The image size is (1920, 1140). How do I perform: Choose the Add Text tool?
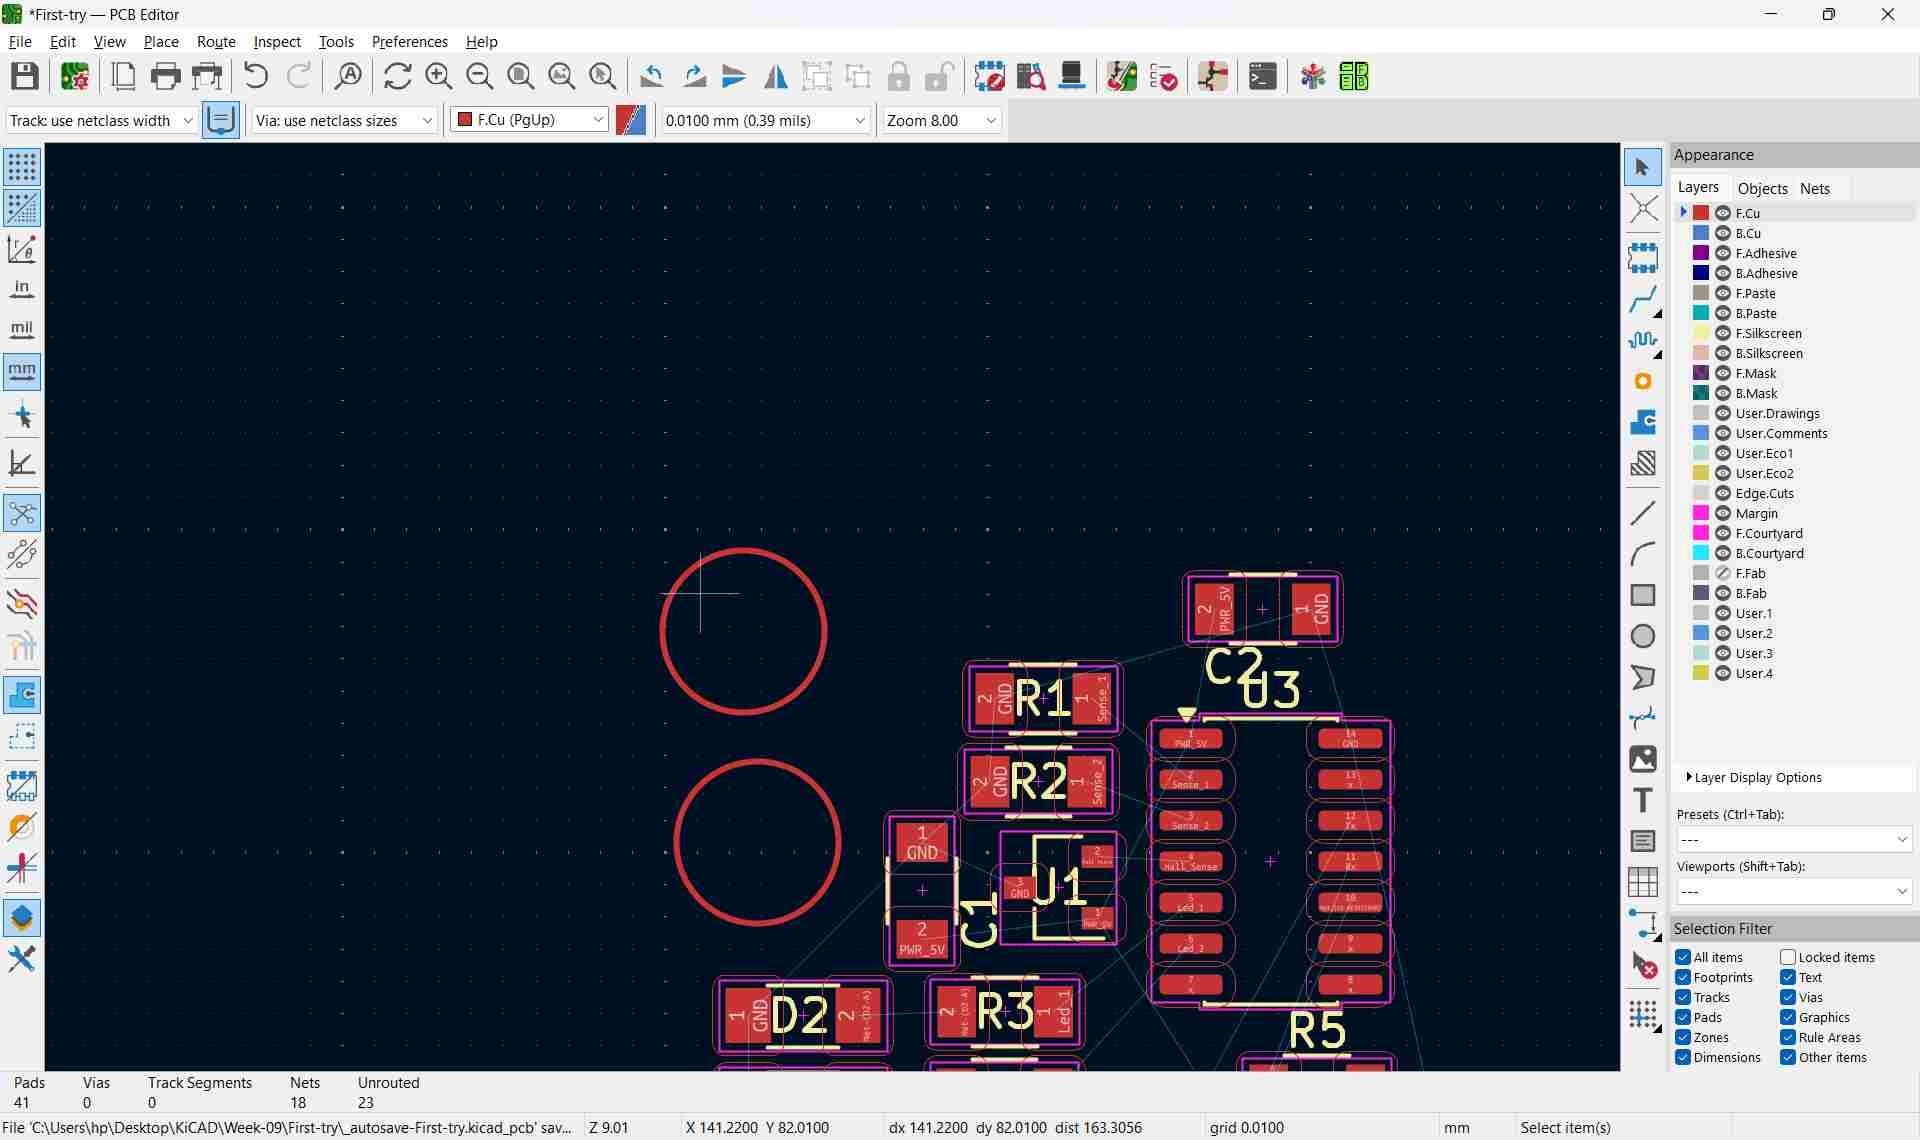point(1644,800)
